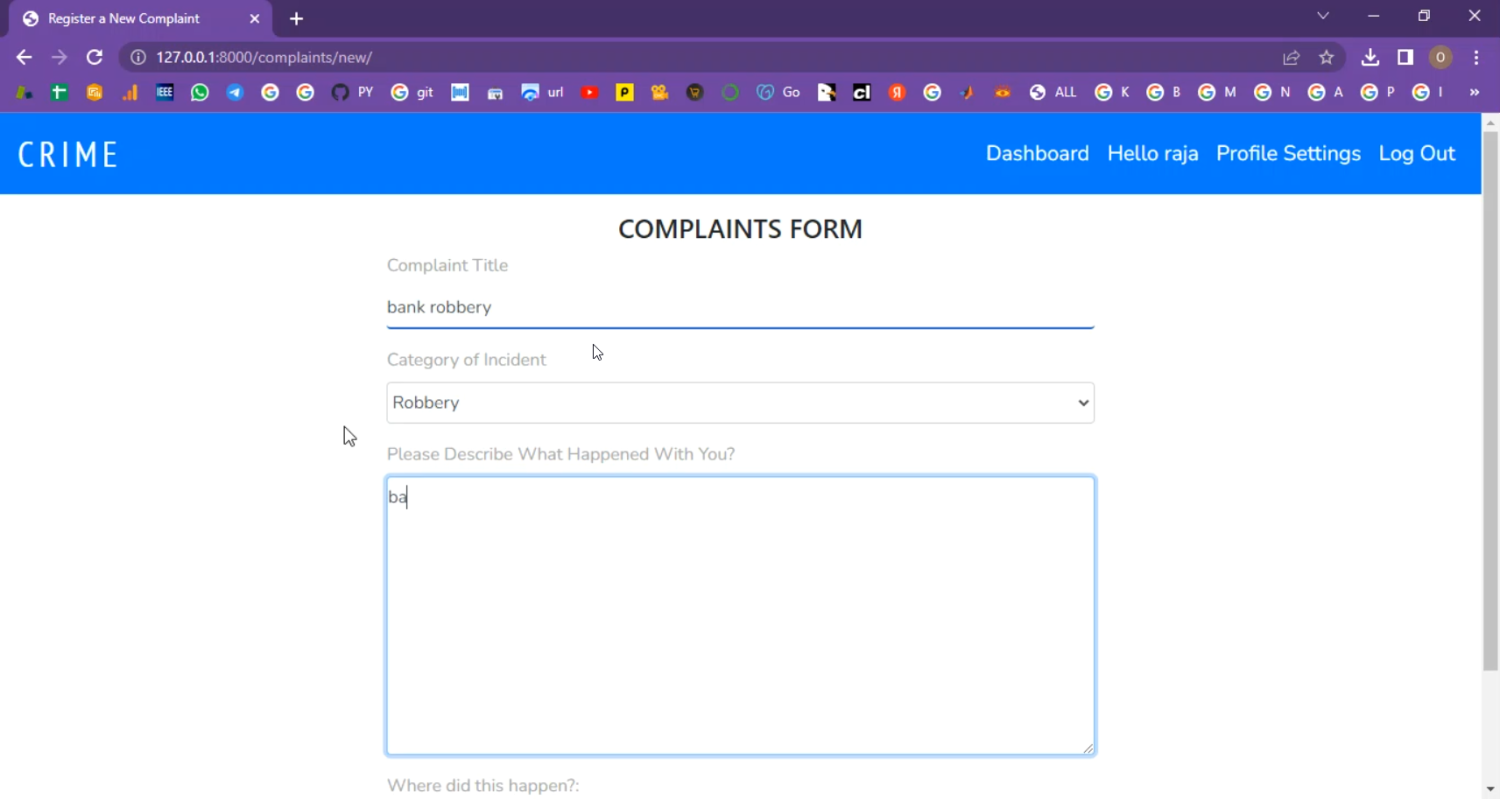Open the url bookmark
This screenshot has height=799, width=1500.
(x=543, y=92)
